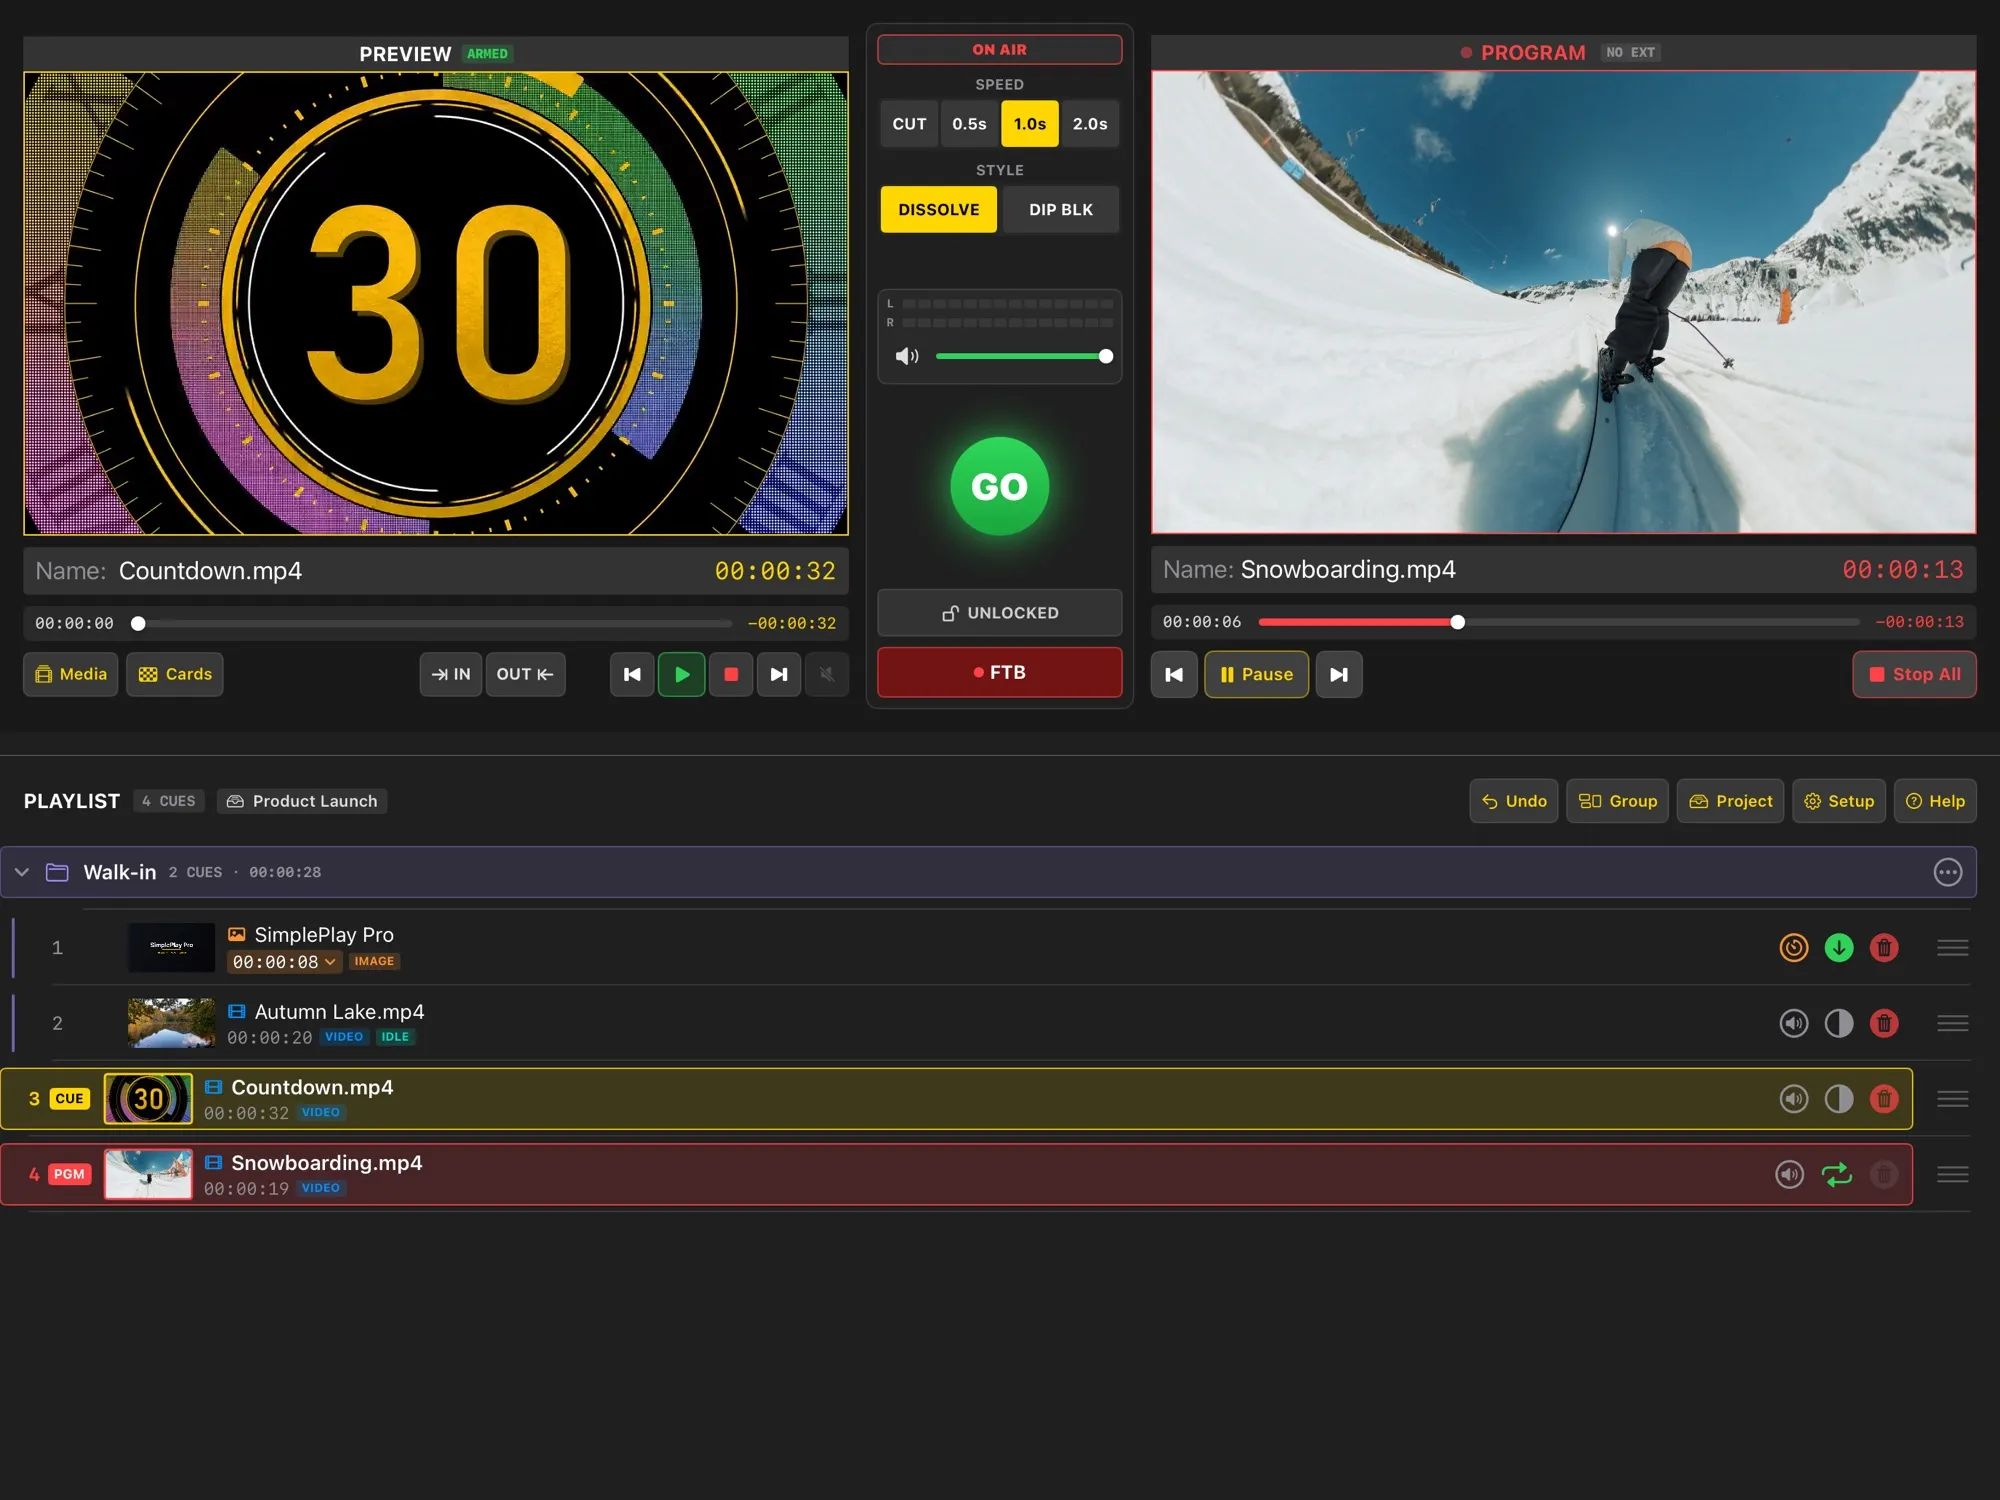
Task: Grab the reorder handle of Countdown.mp4
Action: coord(1952,1099)
